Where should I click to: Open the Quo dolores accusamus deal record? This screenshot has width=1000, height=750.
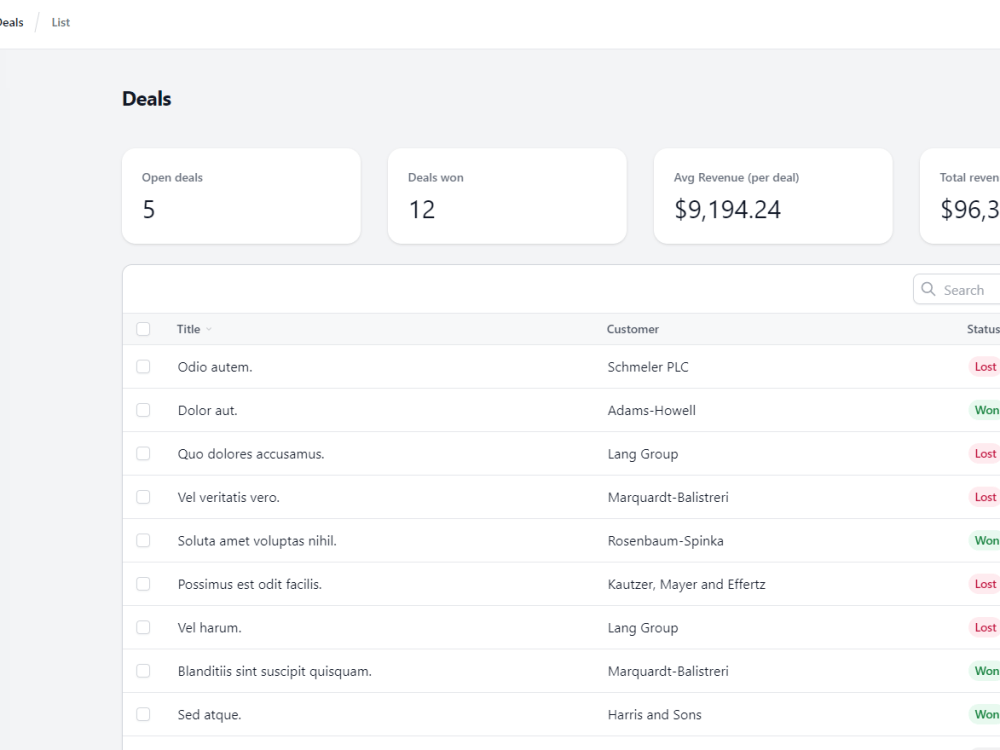253,453
